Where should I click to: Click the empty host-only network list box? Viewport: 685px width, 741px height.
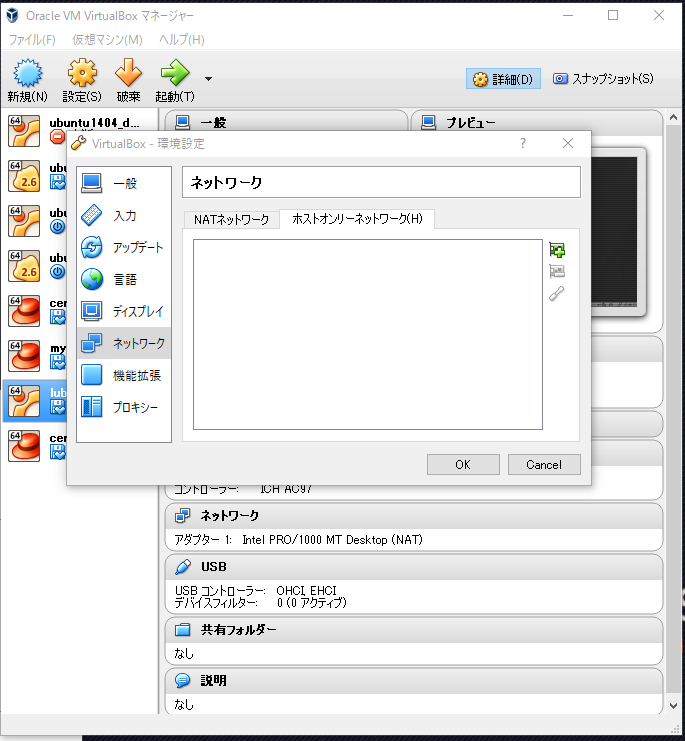point(368,335)
